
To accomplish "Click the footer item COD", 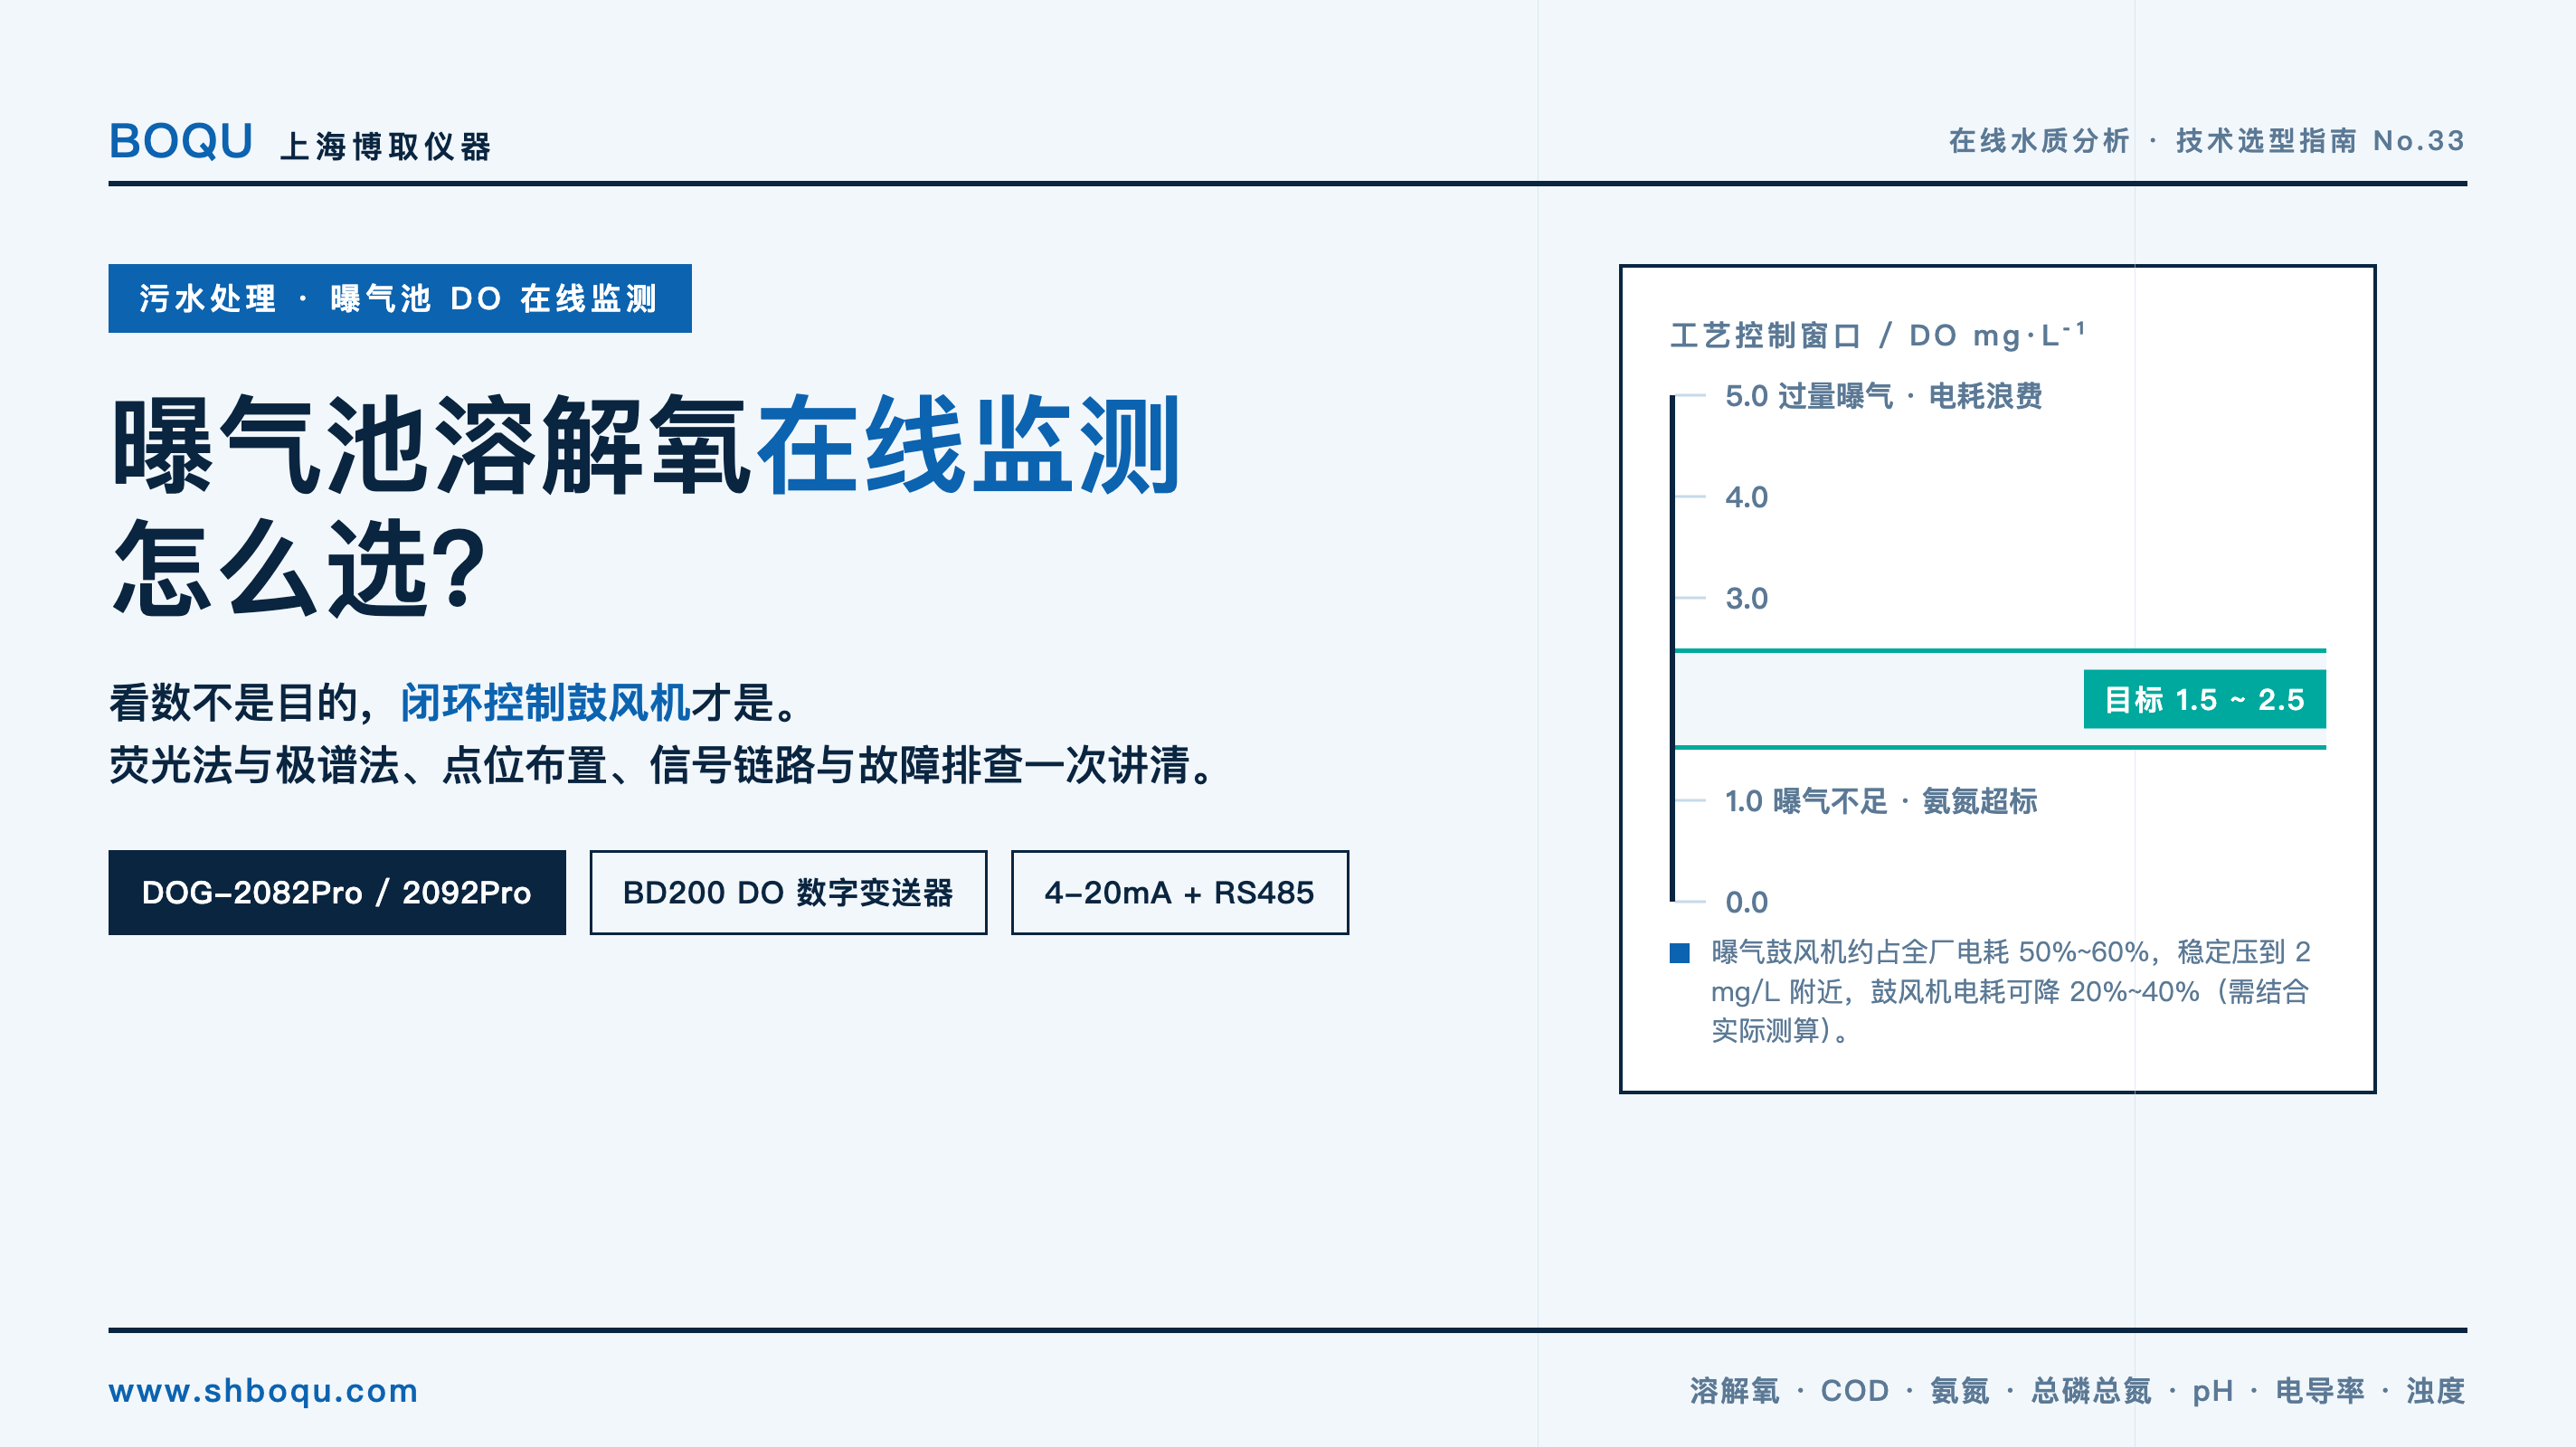I will coord(1854,1390).
